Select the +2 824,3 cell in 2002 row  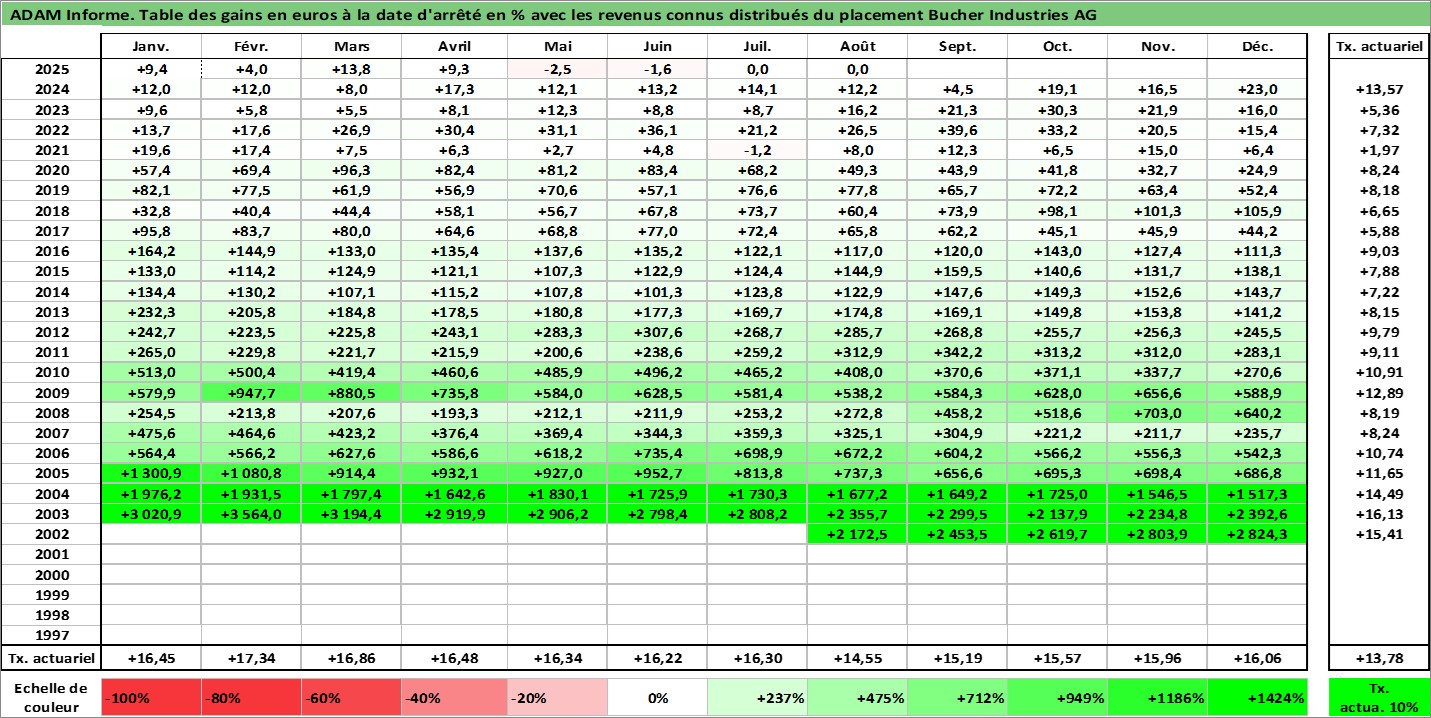pos(1257,534)
